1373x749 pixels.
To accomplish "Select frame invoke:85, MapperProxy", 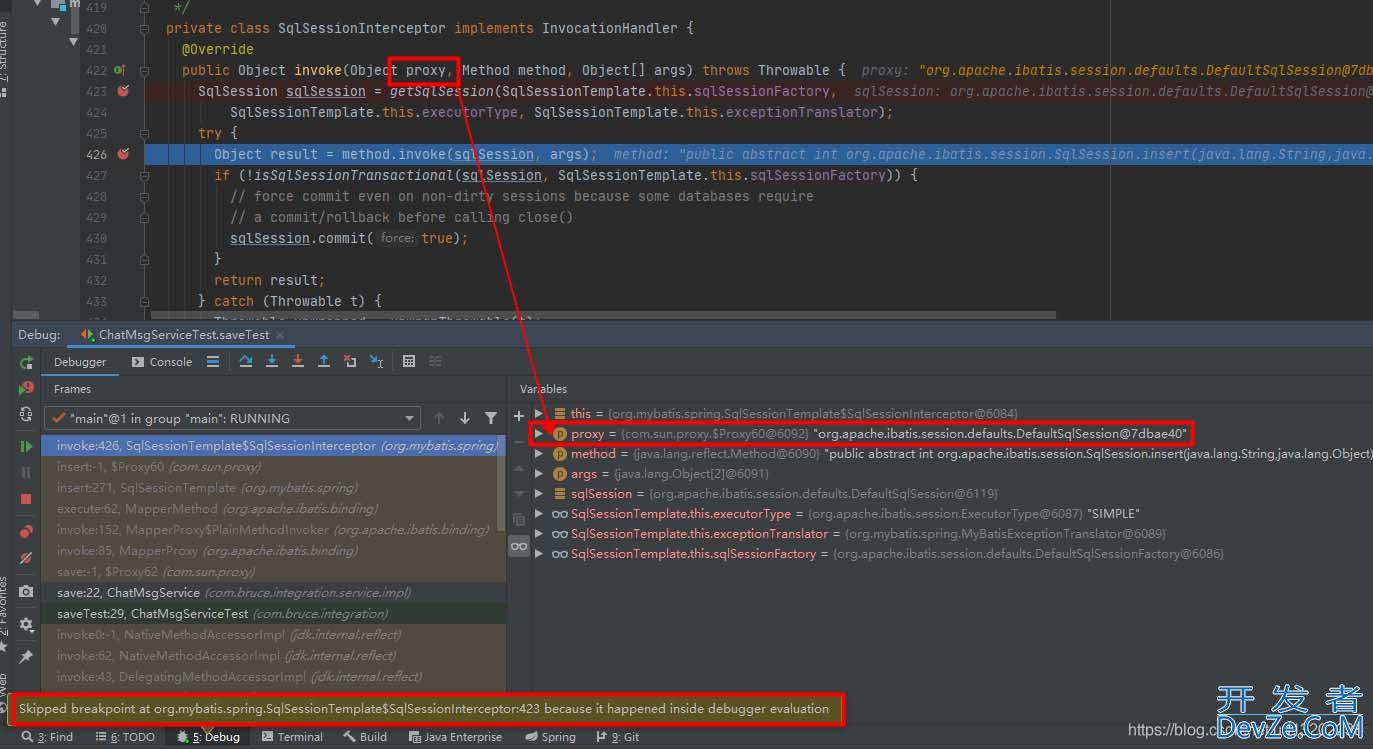I will [x=273, y=551].
